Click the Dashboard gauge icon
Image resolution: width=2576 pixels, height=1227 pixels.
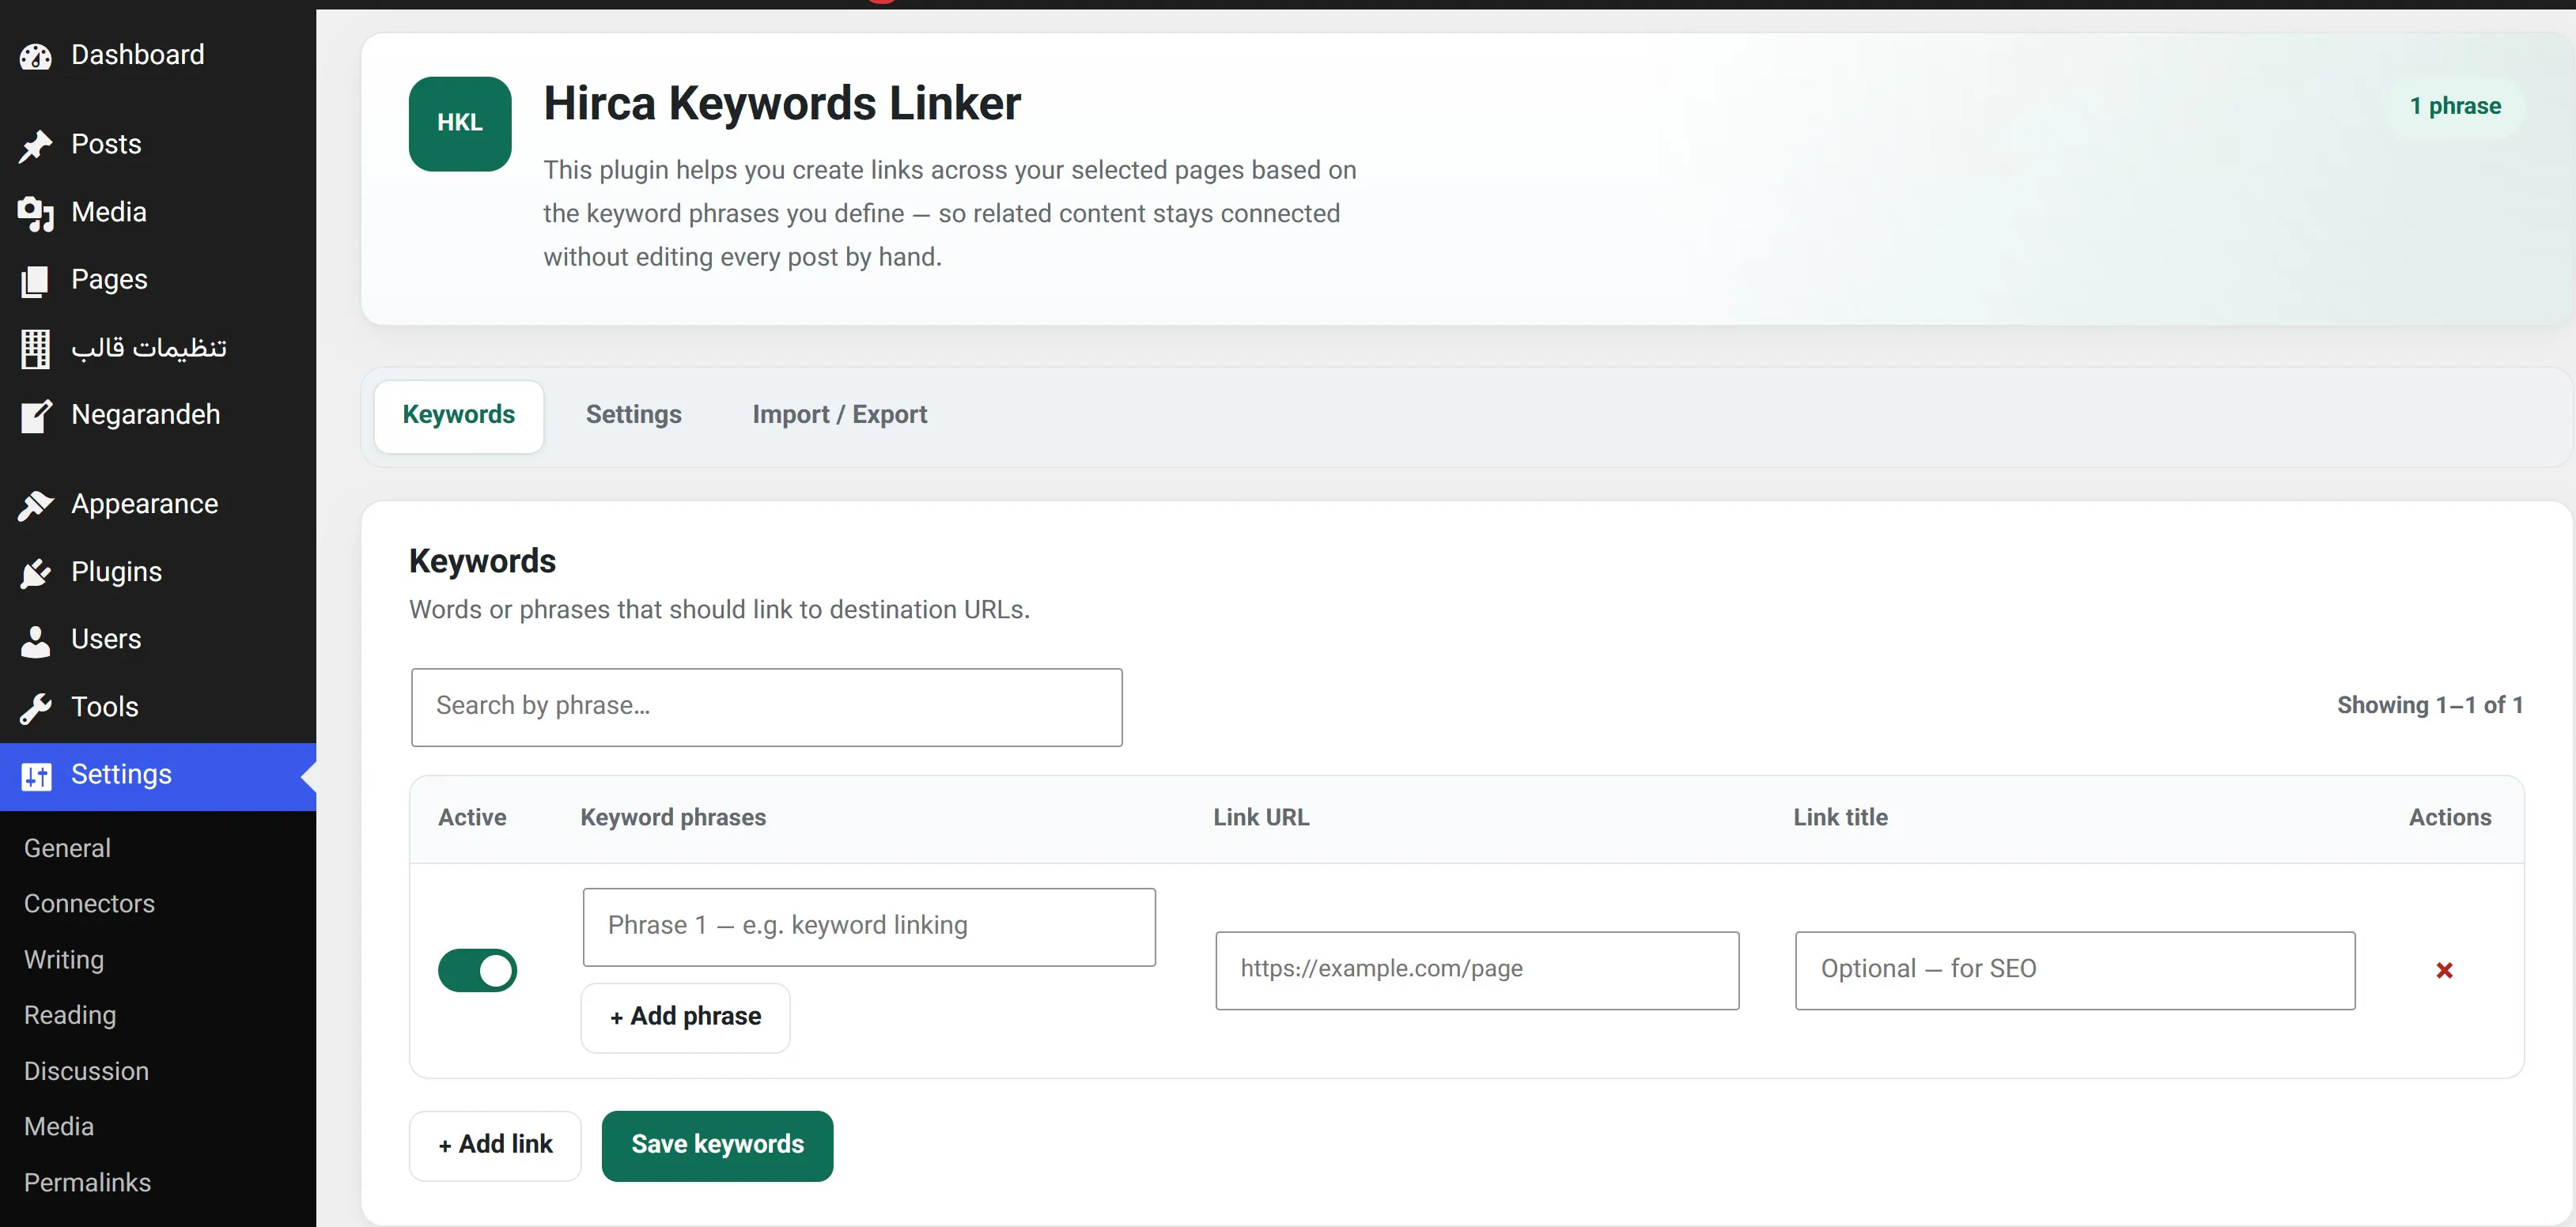click(35, 56)
